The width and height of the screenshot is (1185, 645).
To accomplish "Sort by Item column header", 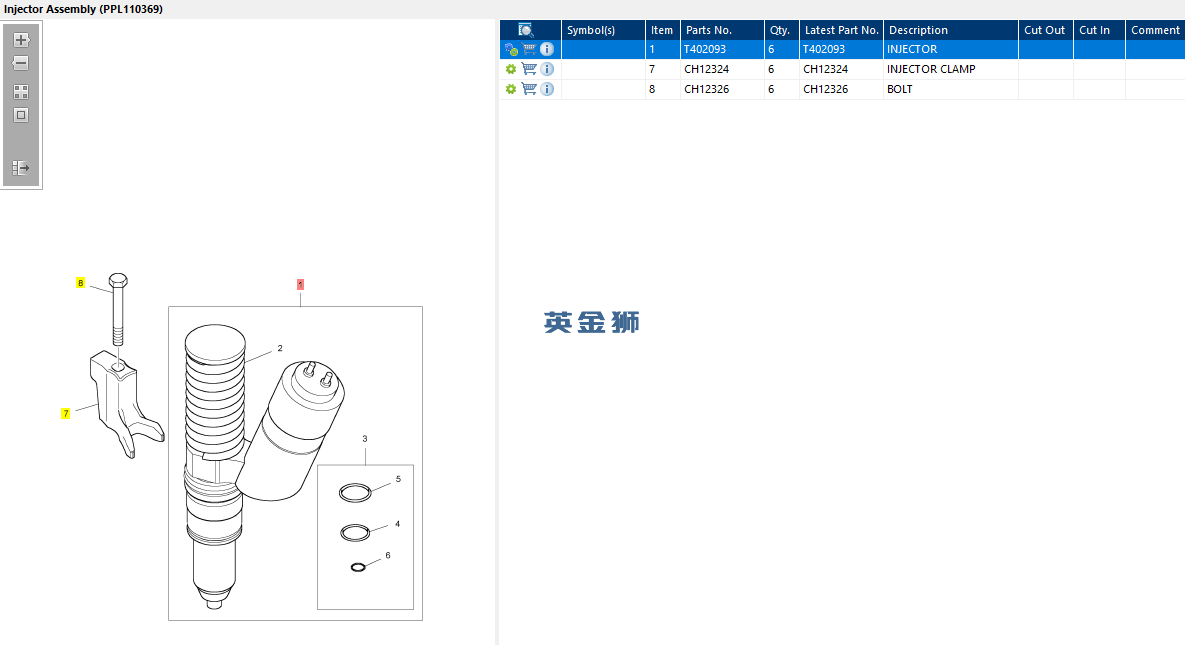I will pyautogui.click(x=663, y=30).
